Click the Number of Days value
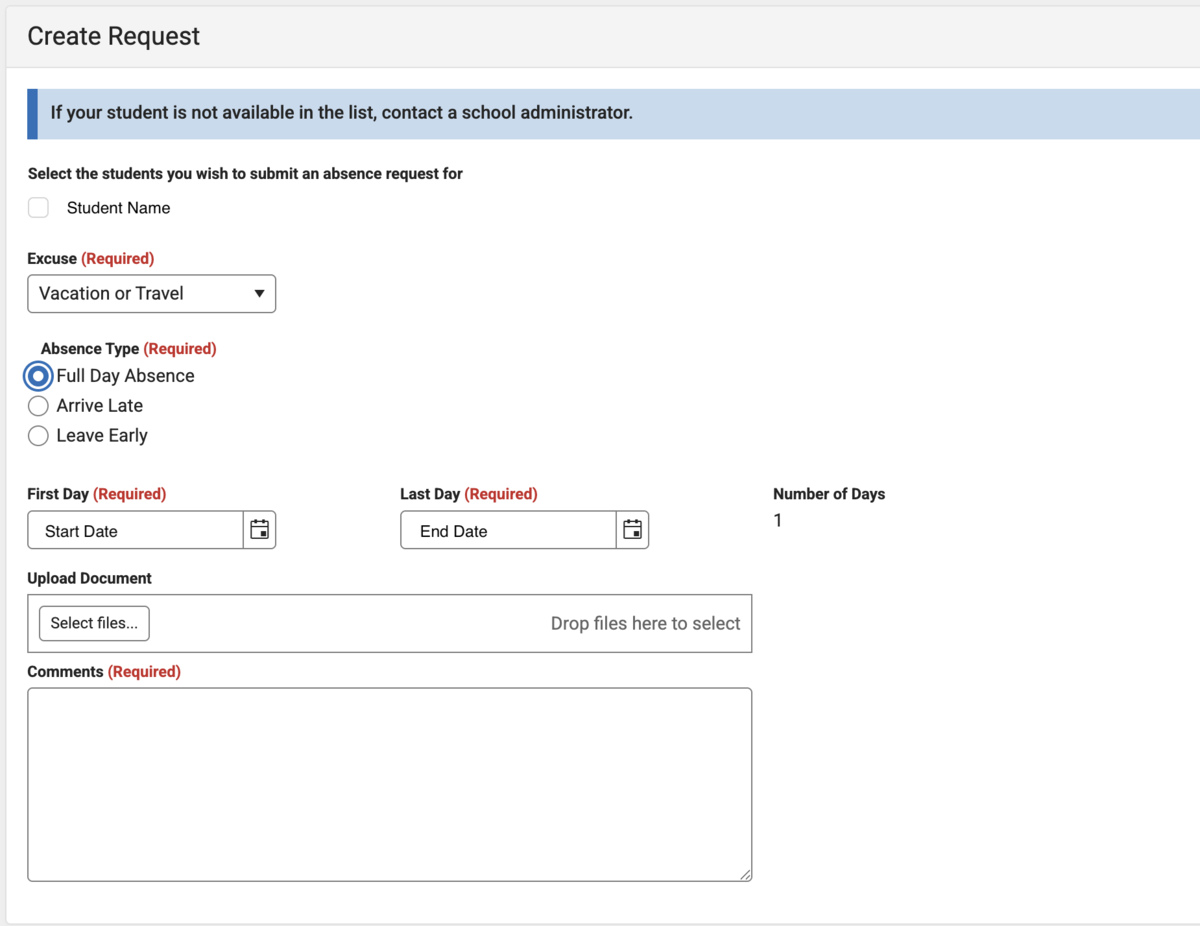 778,521
